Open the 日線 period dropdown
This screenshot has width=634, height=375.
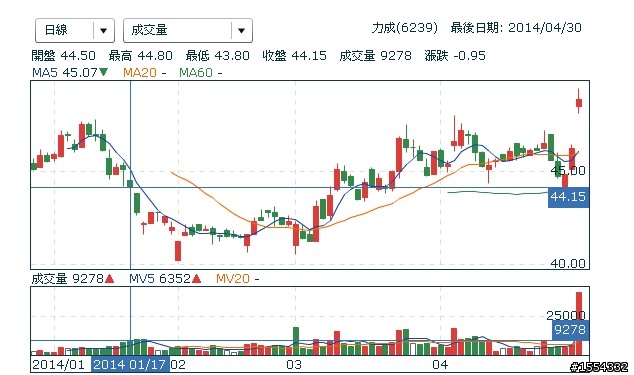point(75,30)
